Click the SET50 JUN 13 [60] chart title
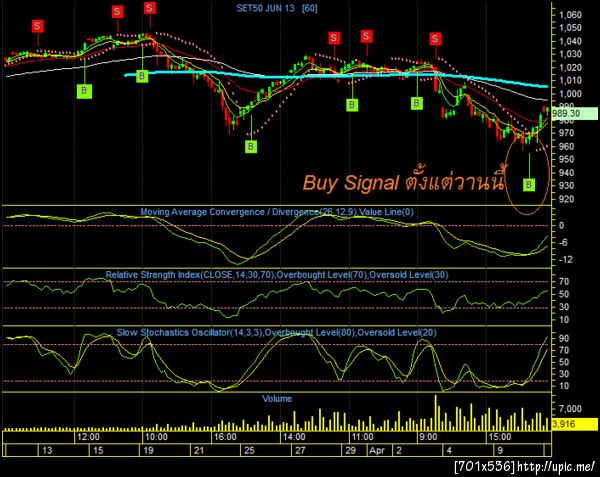 pos(277,8)
